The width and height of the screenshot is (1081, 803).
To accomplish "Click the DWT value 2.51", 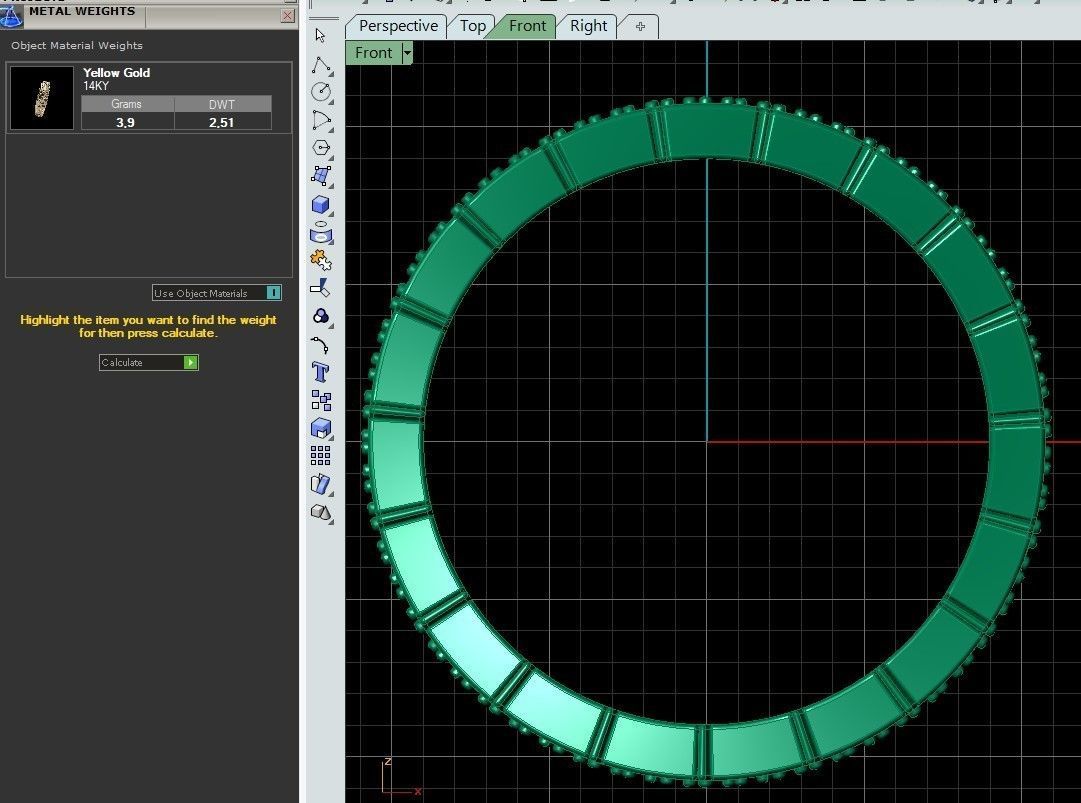I will click(221, 122).
